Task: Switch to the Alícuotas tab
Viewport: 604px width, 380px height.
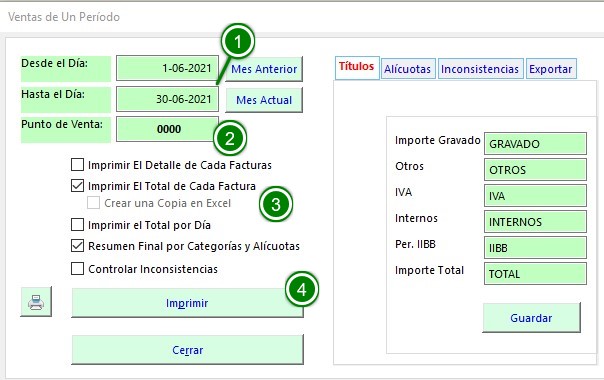Action: pyautogui.click(x=408, y=69)
